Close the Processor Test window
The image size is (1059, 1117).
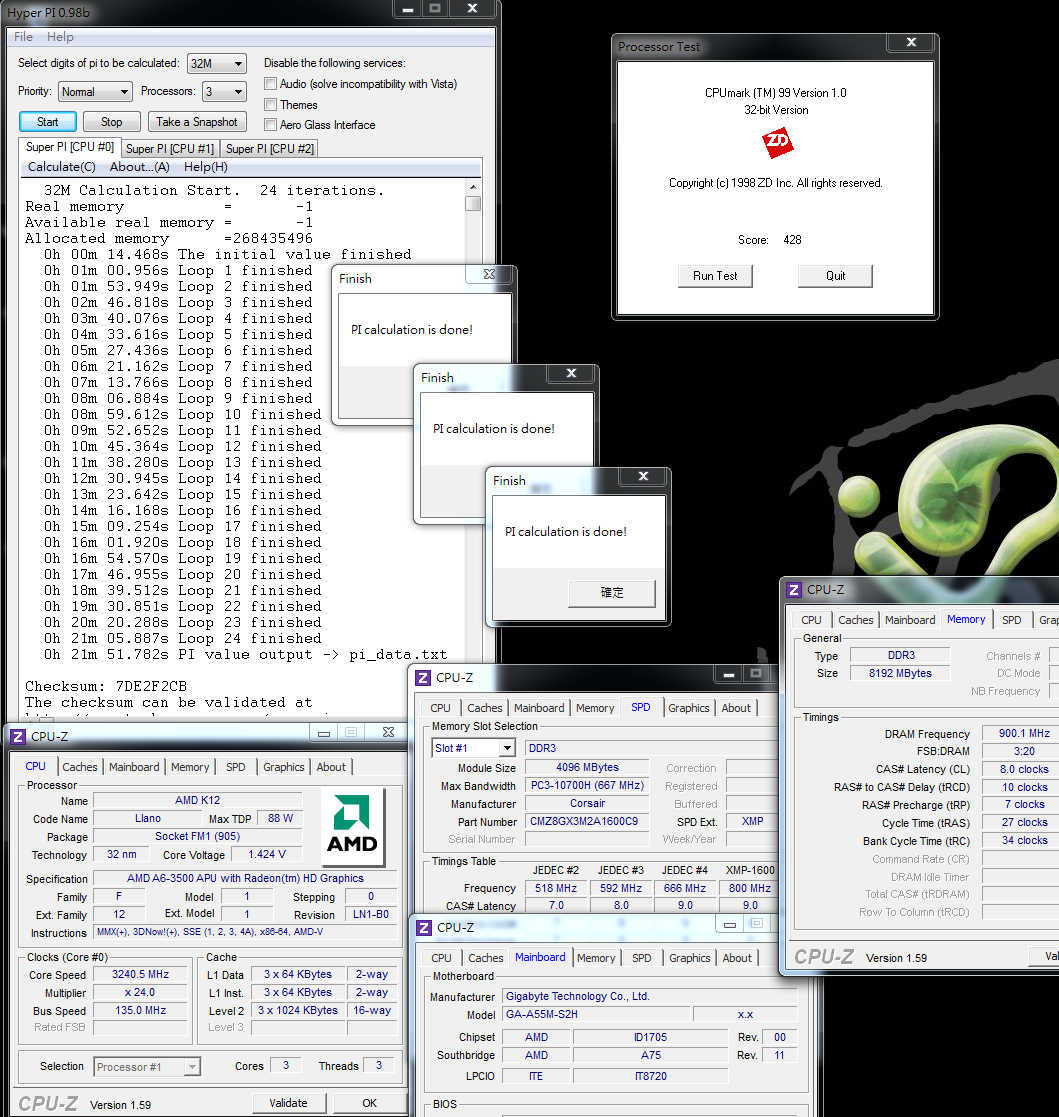(911, 42)
